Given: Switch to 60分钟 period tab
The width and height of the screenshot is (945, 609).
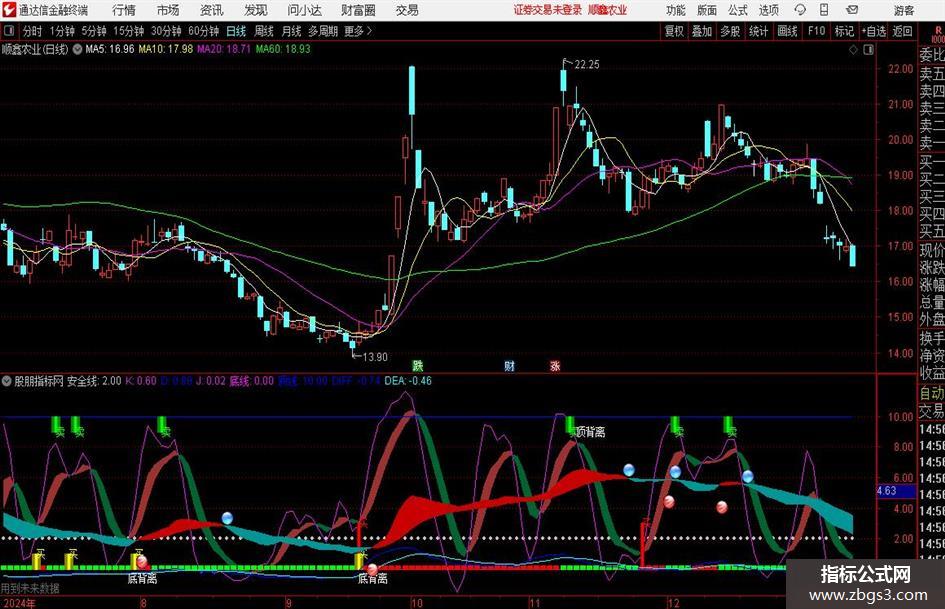Looking at the screenshot, I should coord(203,31).
